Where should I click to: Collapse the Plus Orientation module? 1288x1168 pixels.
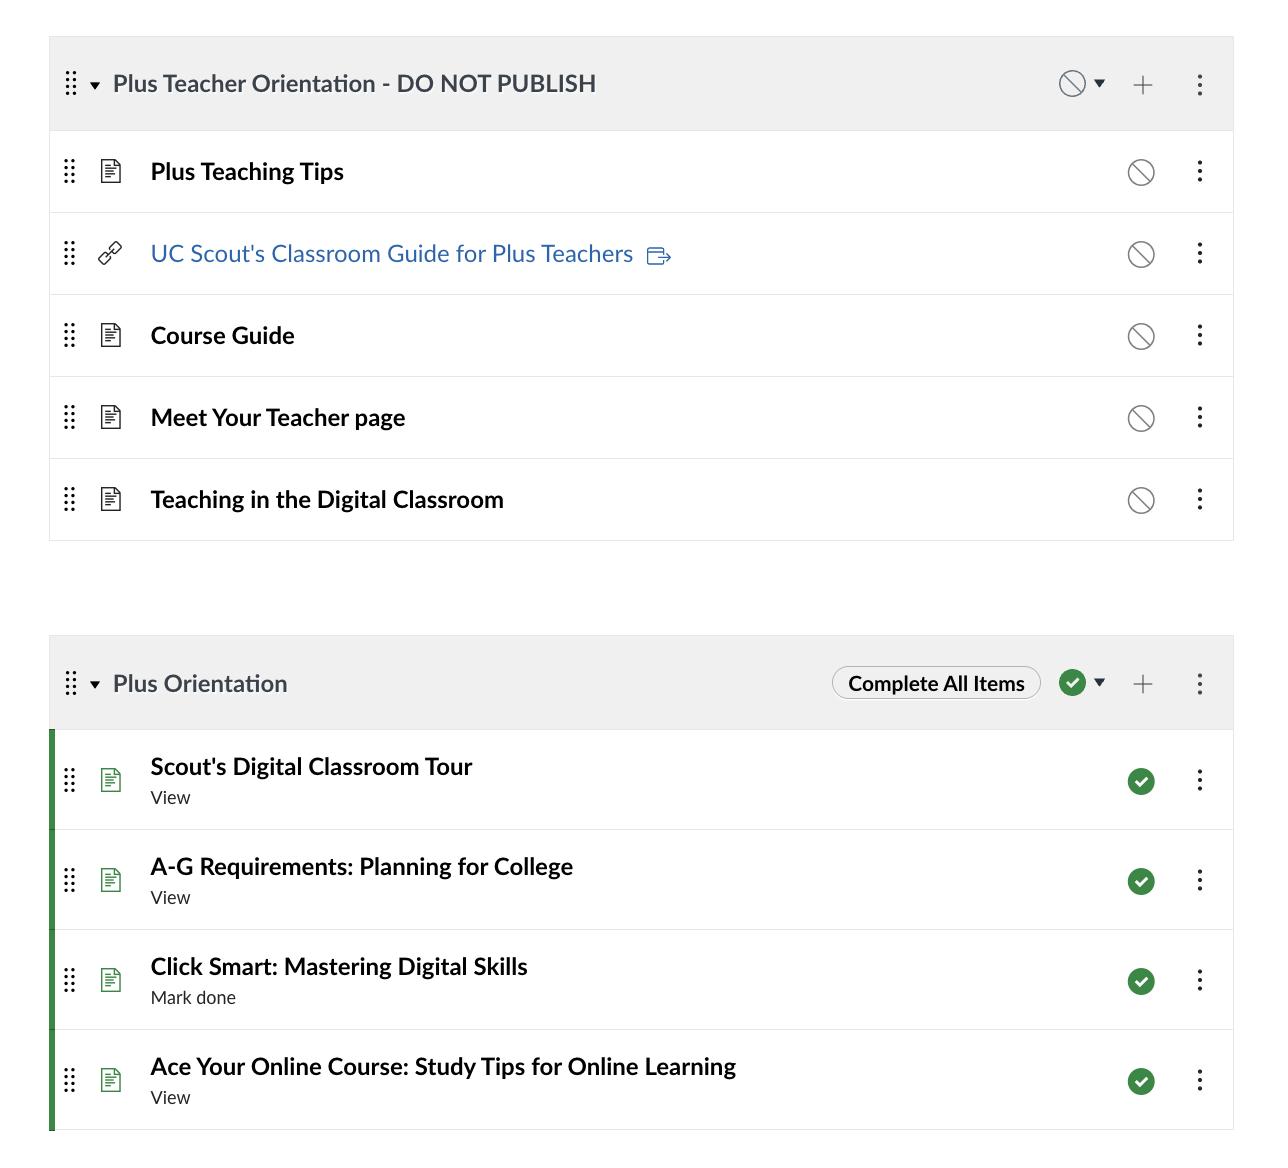pos(95,685)
